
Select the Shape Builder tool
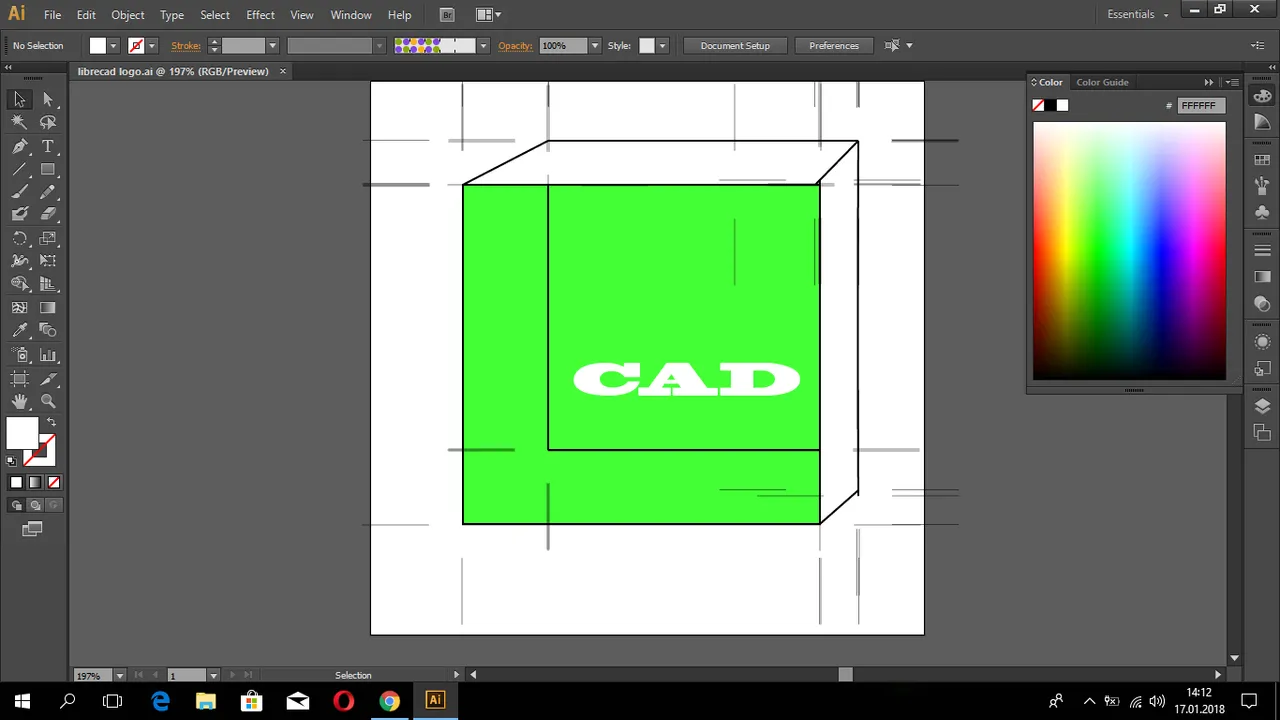19,284
